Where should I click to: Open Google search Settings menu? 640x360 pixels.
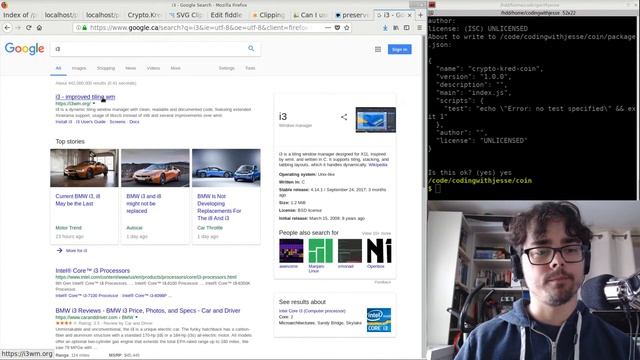tap(227, 68)
